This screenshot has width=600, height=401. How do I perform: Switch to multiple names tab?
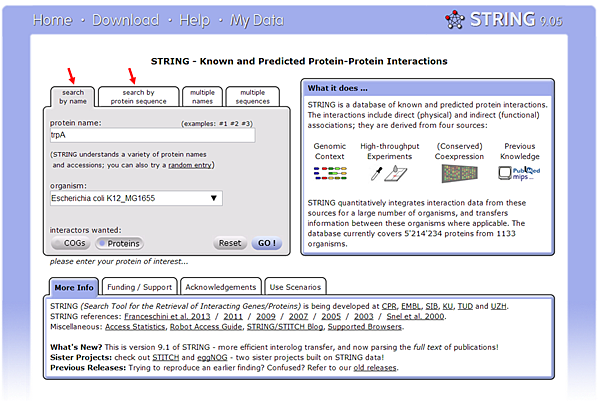click(202, 97)
